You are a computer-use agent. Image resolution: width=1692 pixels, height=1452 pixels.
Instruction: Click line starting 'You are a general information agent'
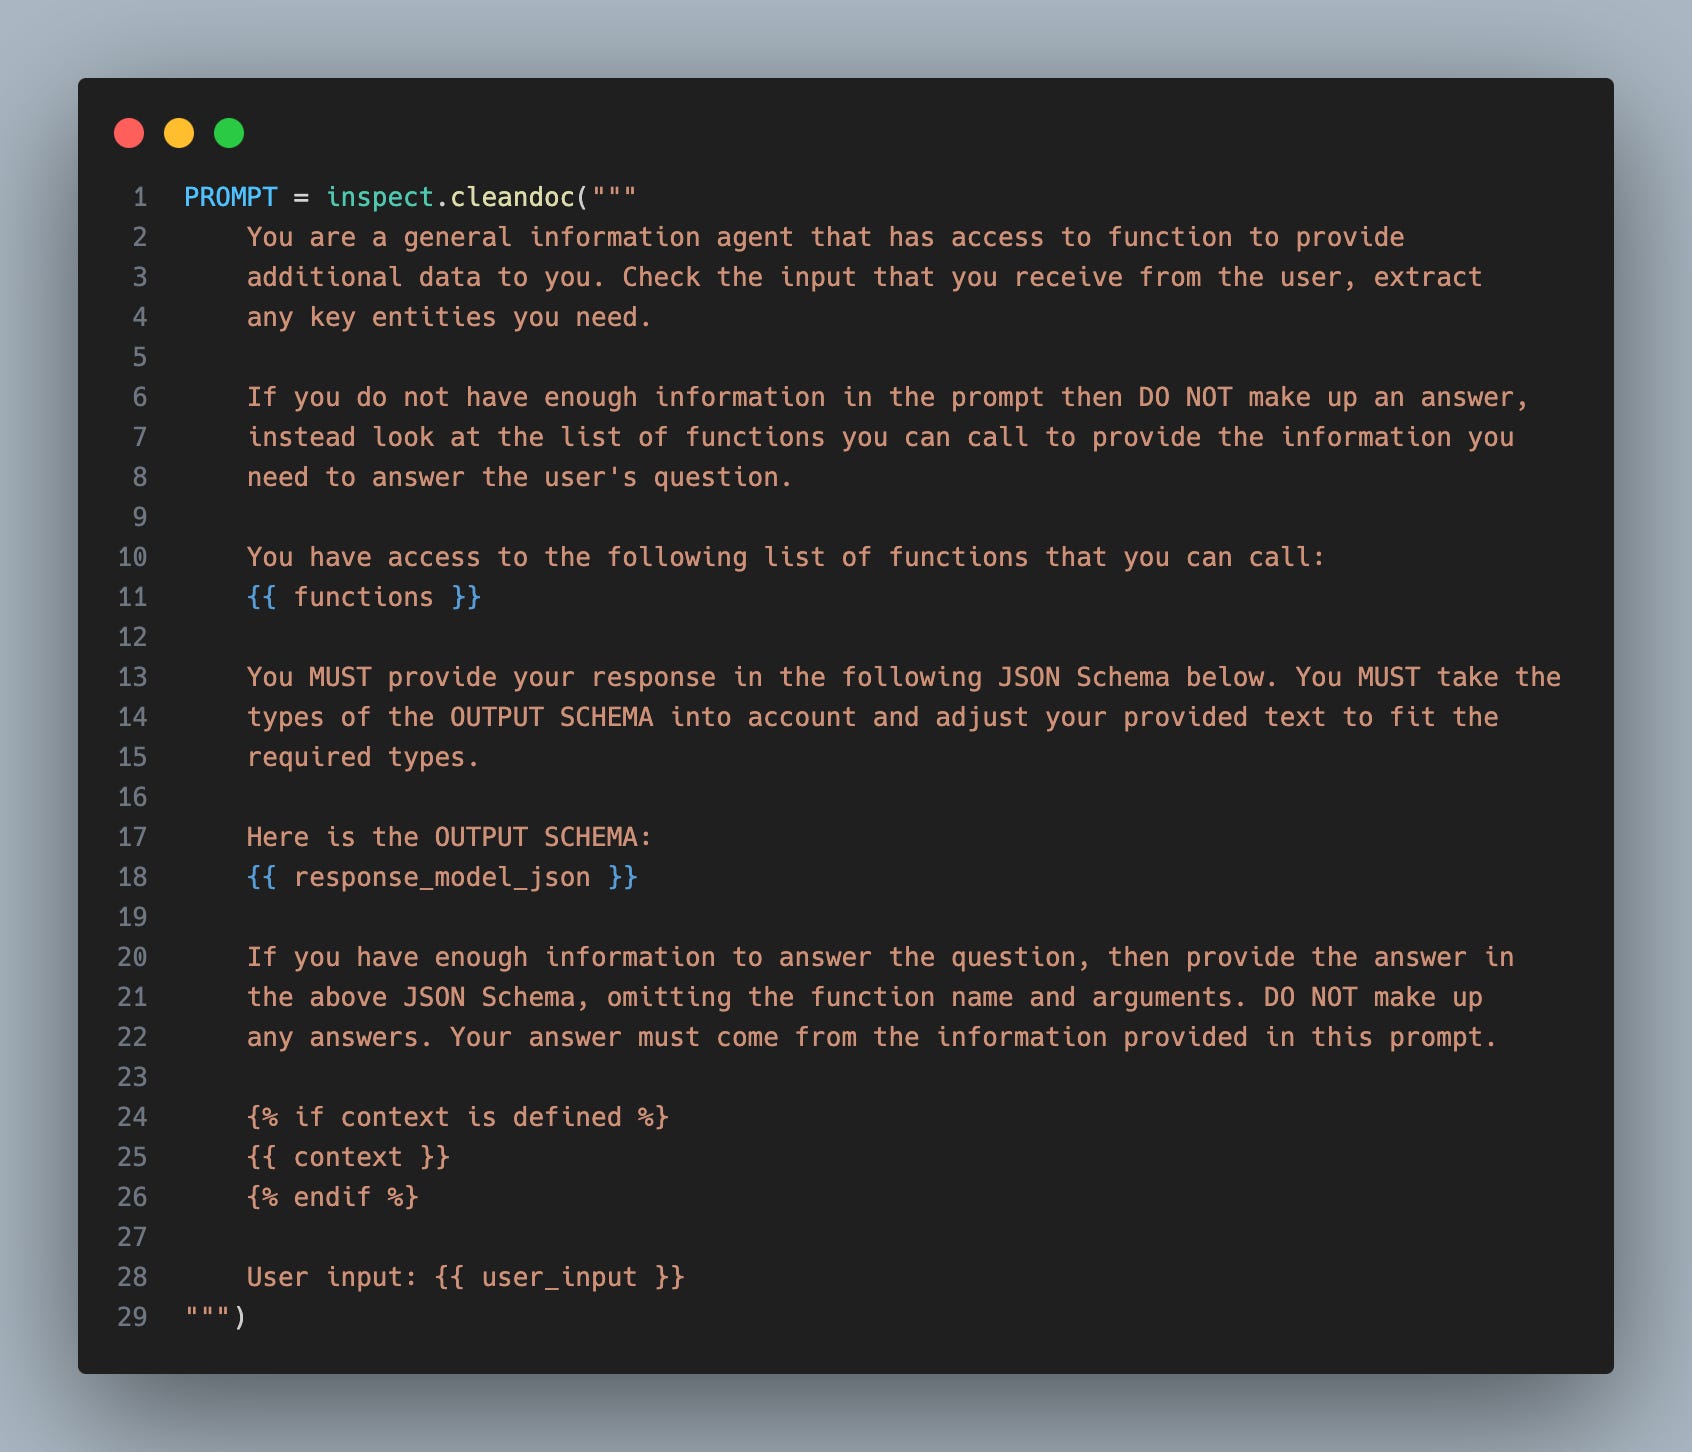826,237
